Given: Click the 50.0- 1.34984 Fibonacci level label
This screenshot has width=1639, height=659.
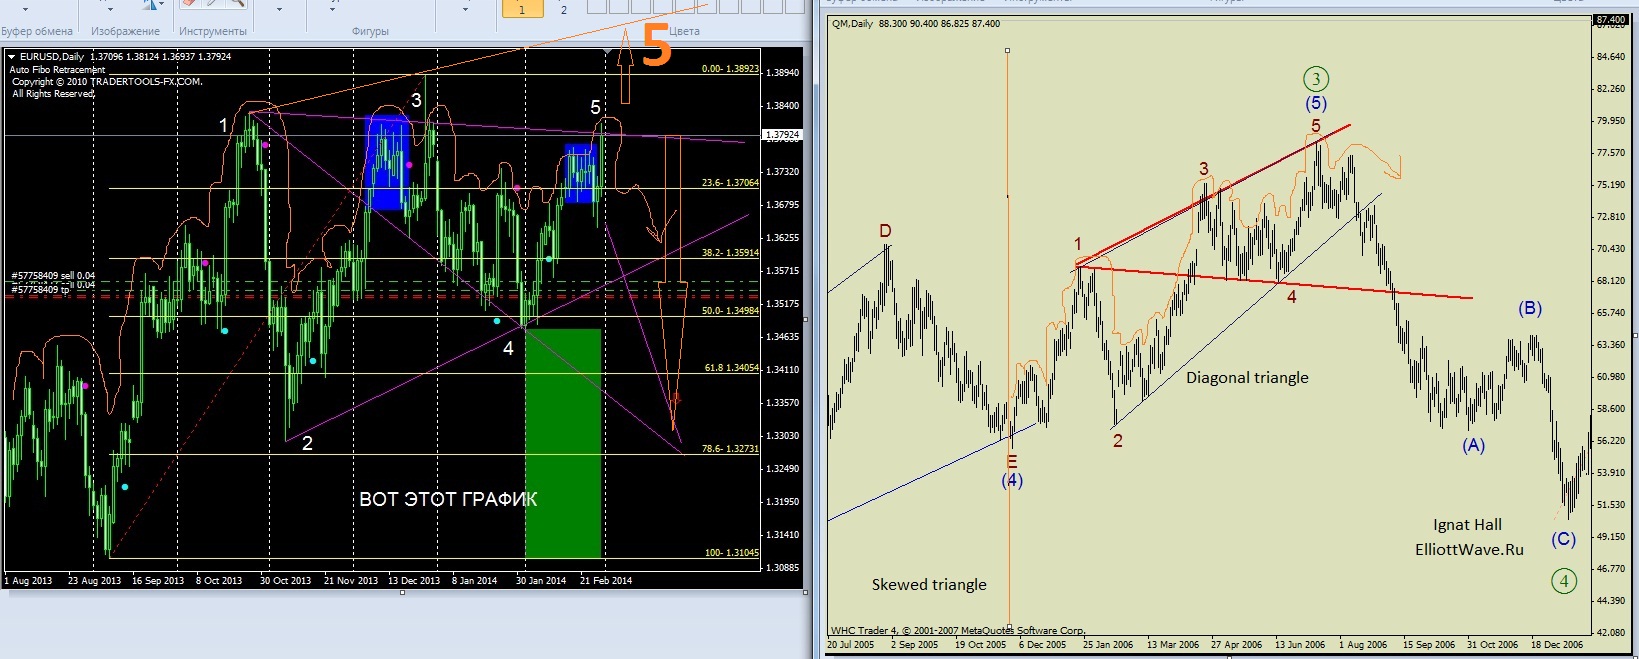Looking at the screenshot, I should (x=730, y=311).
